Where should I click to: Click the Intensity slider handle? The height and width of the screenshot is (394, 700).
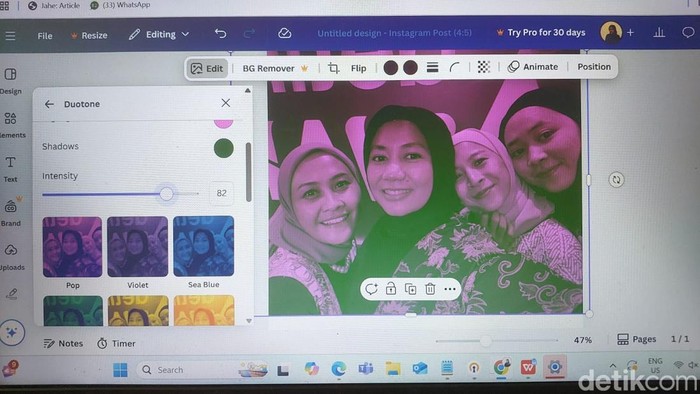[167, 194]
